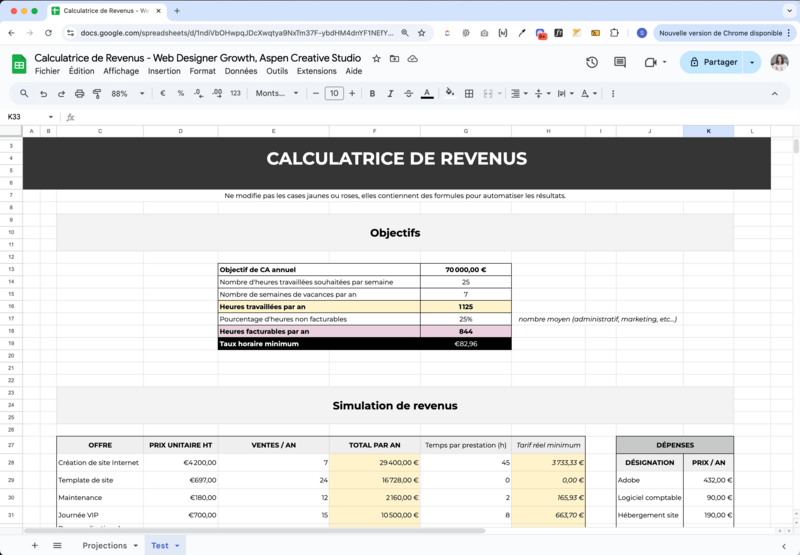800x555 pixels.
Task: Select the paint format tool
Action: click(x=97, y=93)
